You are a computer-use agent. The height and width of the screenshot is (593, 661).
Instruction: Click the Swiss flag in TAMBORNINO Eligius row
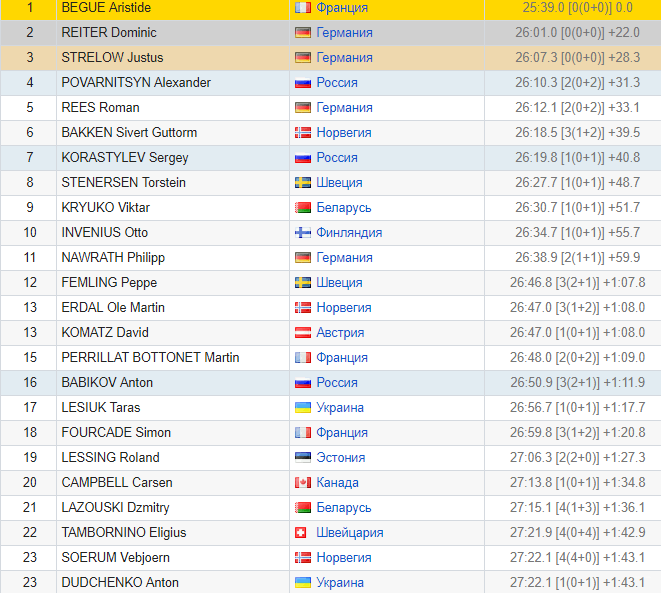pos(301,532)
